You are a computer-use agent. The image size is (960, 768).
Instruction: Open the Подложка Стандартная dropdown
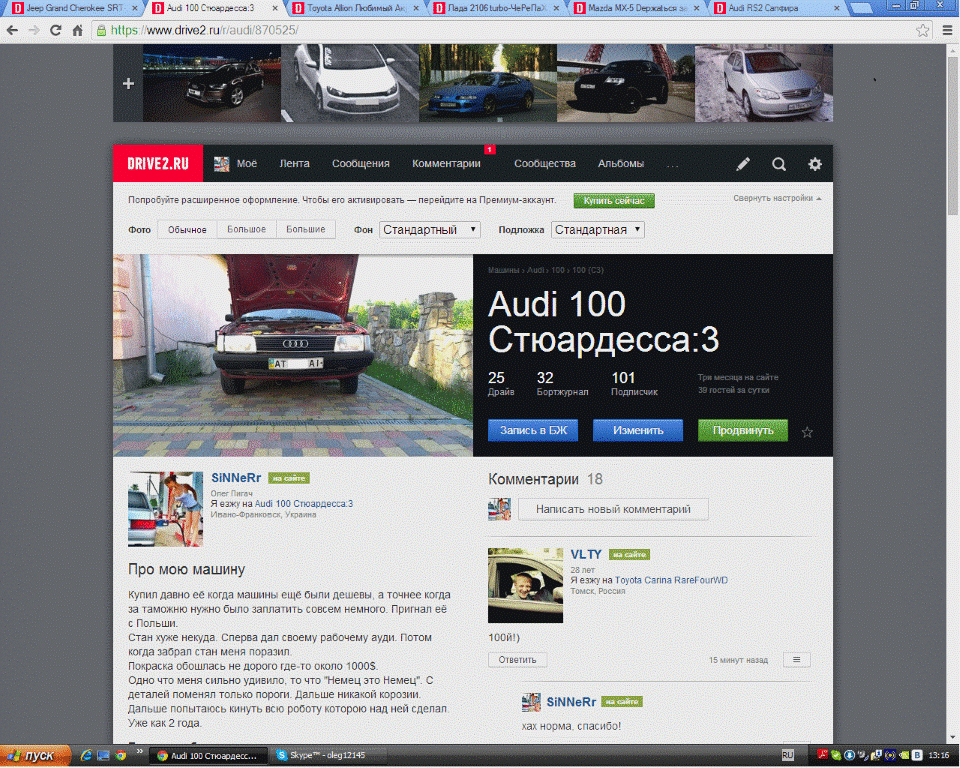click(x=598, y=230)
